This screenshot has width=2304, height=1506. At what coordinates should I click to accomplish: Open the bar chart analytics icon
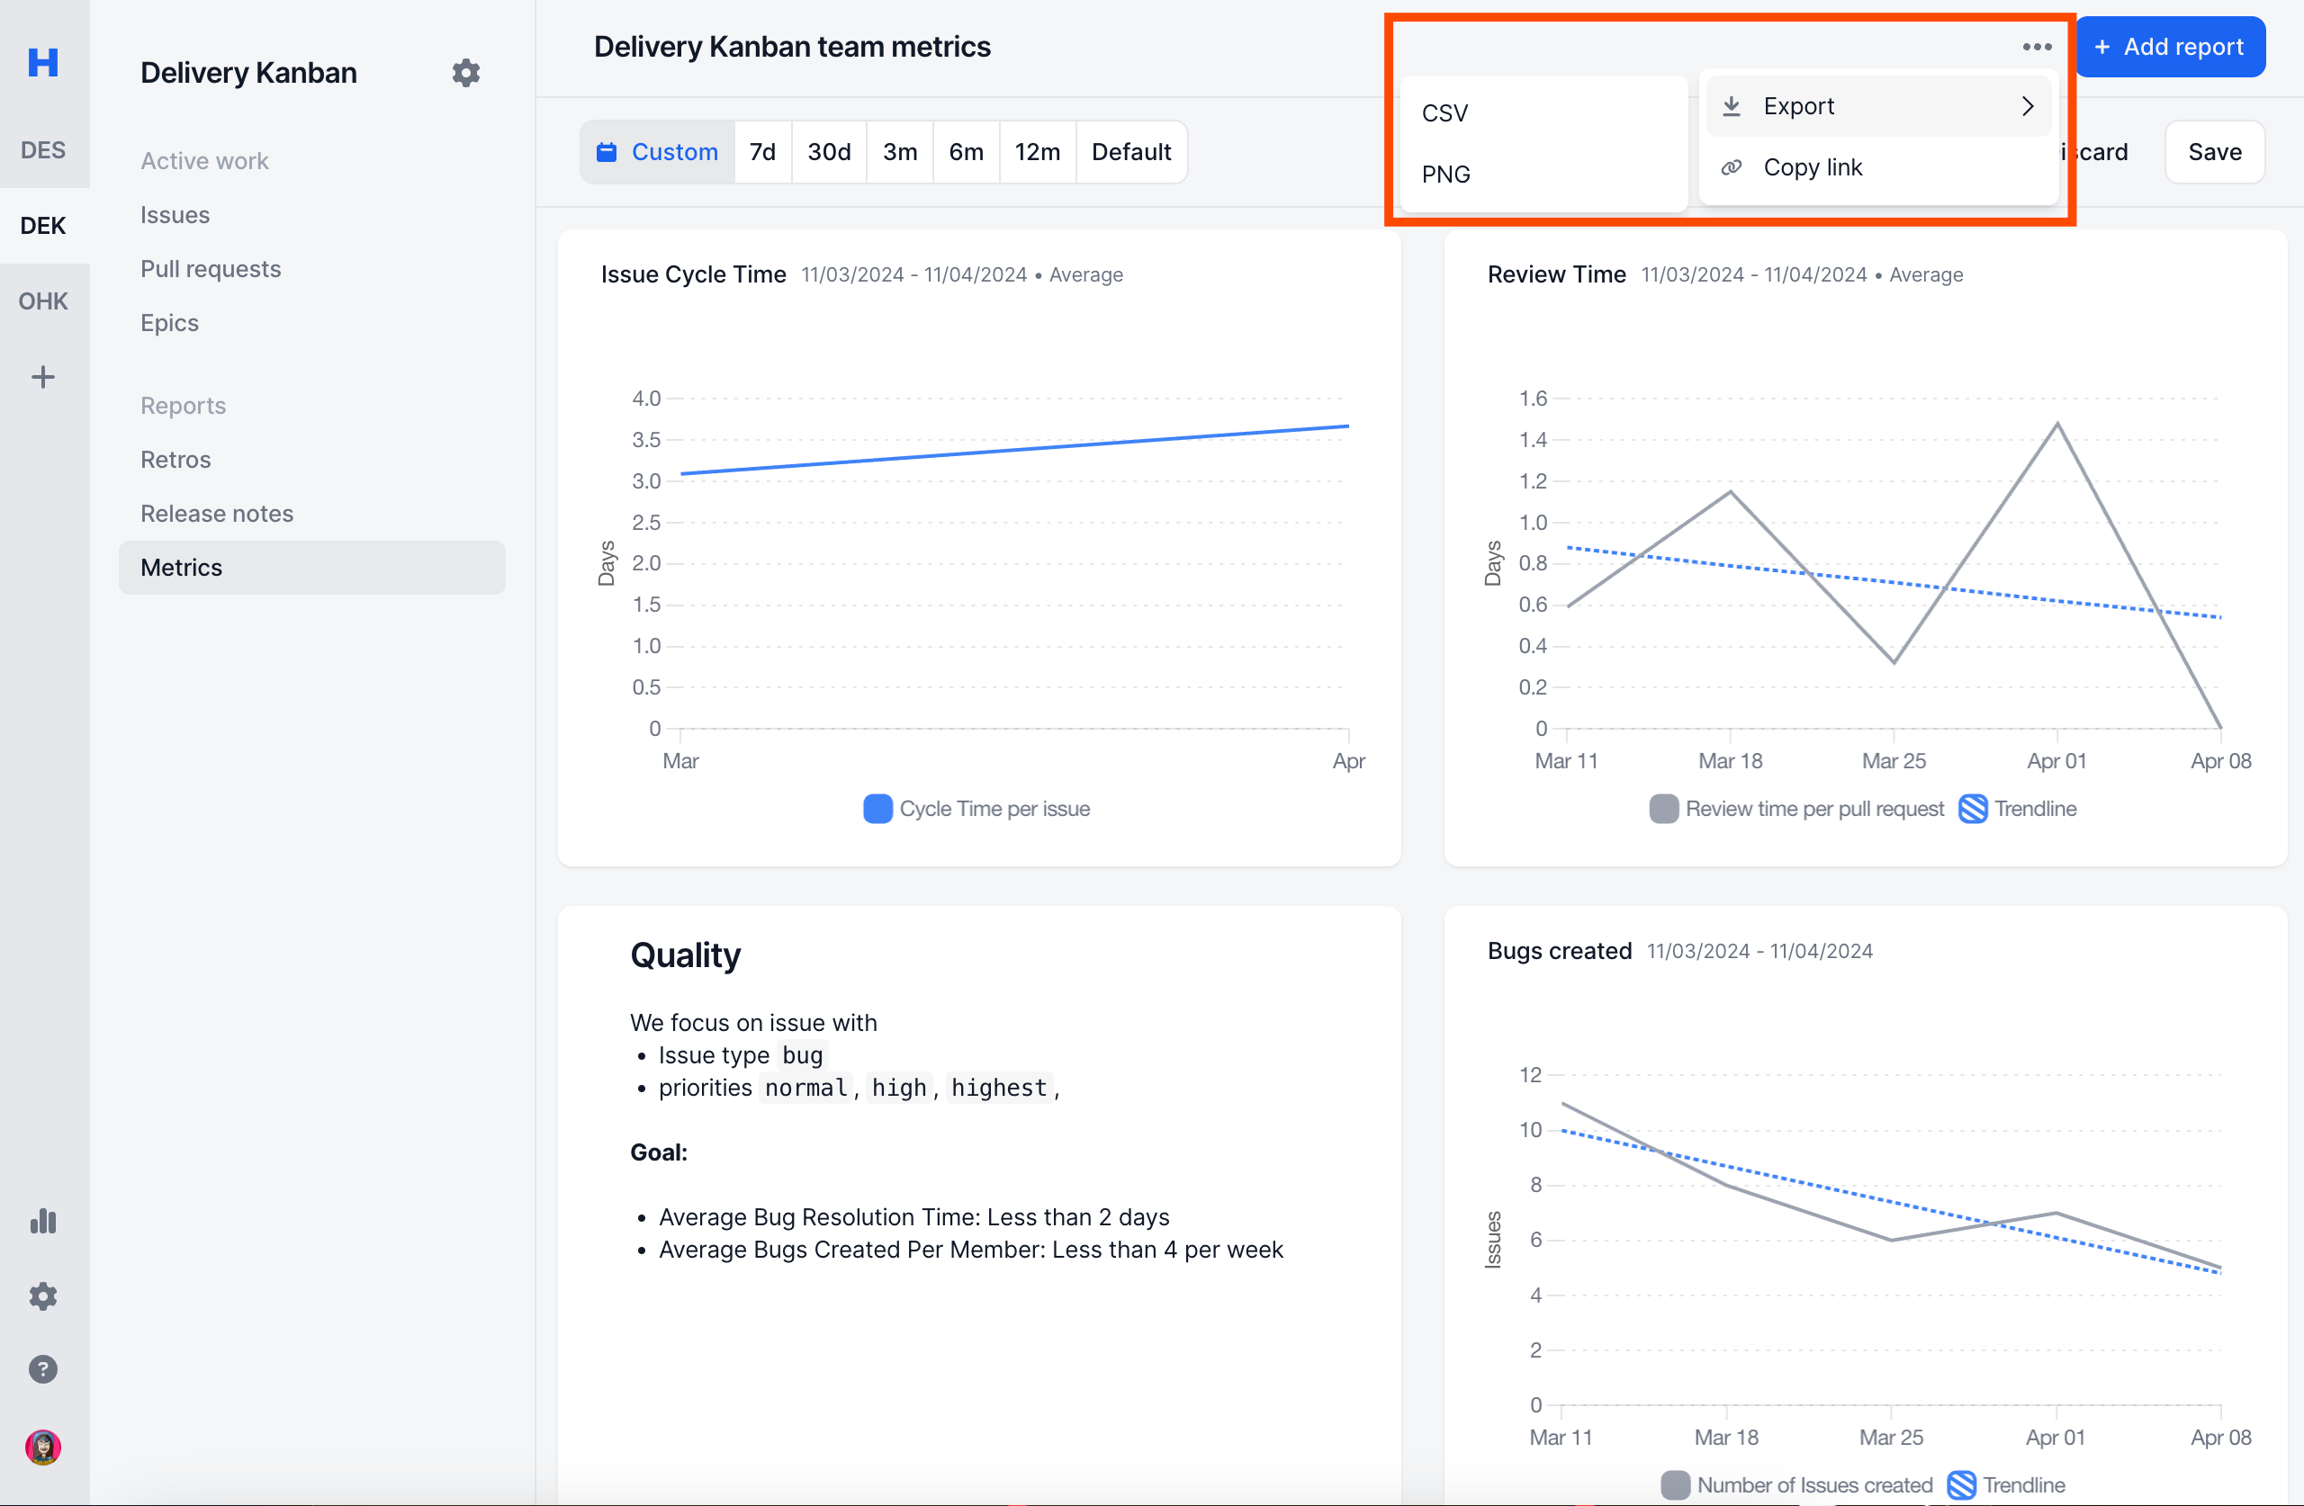43,1221
